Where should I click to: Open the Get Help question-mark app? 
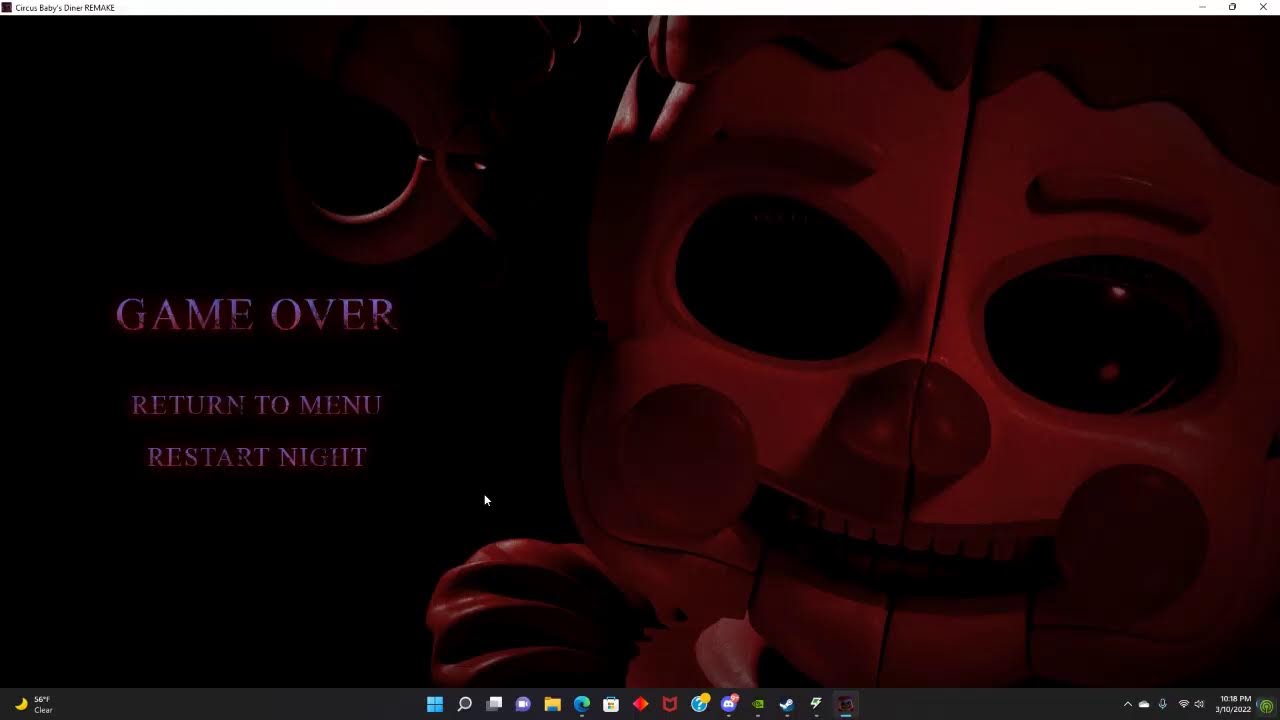[699, 704]
